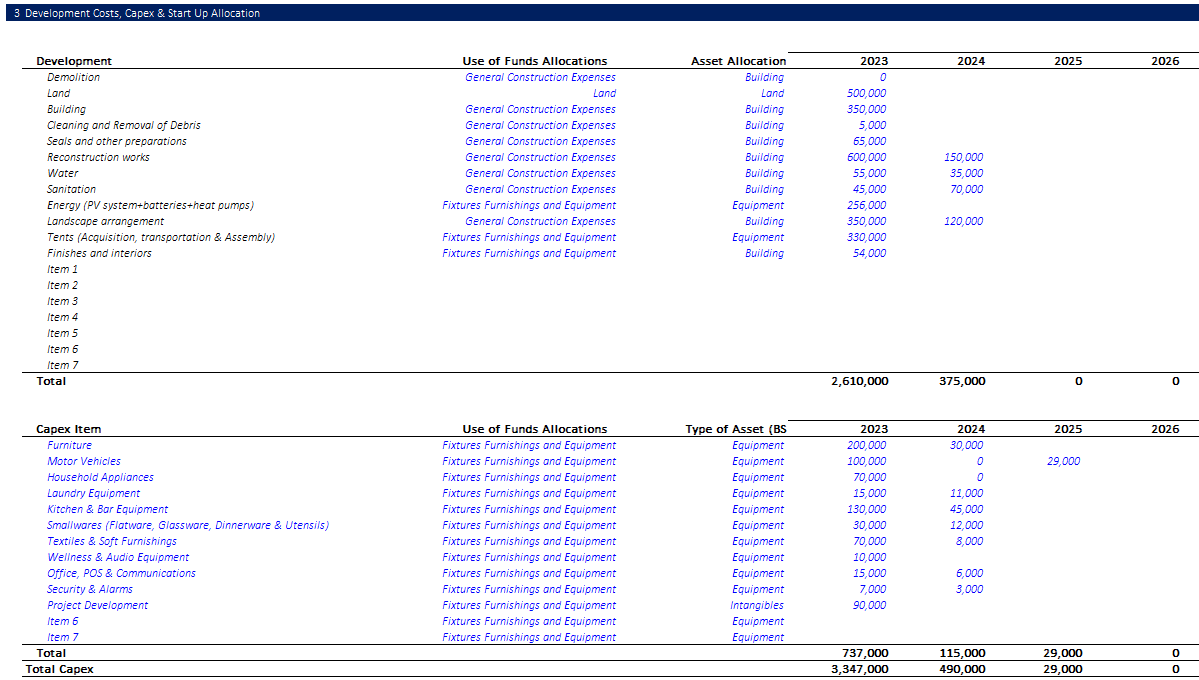Click the Land 2023 value of 500,000

(x=865, y=93)
